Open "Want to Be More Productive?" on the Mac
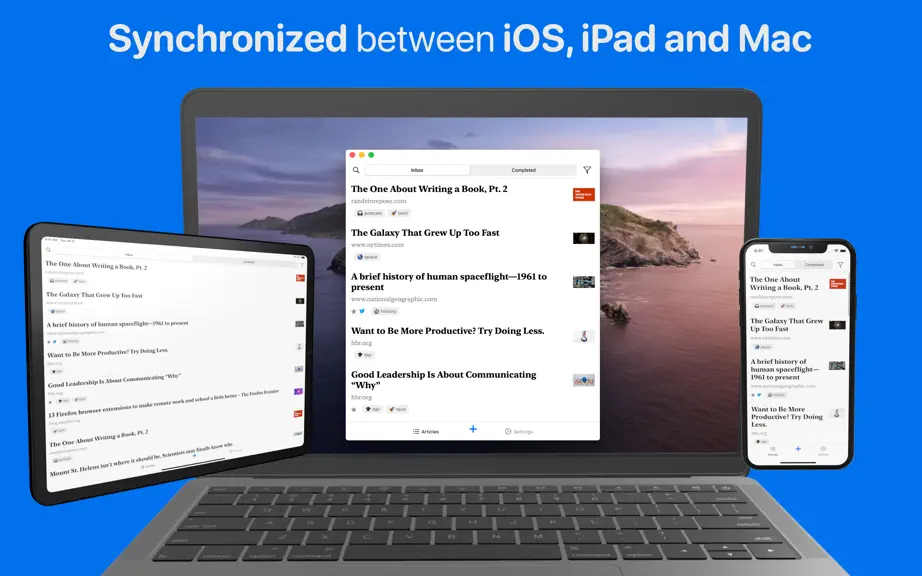 [447, 331]
